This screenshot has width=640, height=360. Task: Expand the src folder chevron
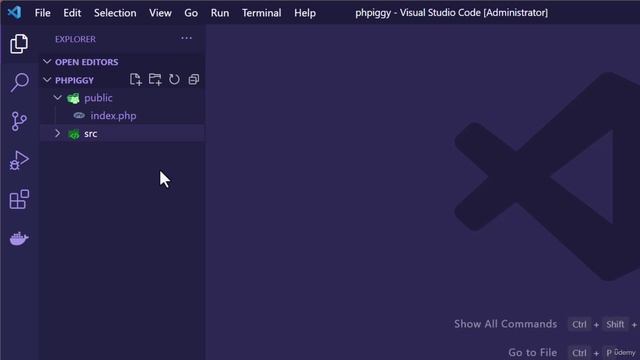58,133
